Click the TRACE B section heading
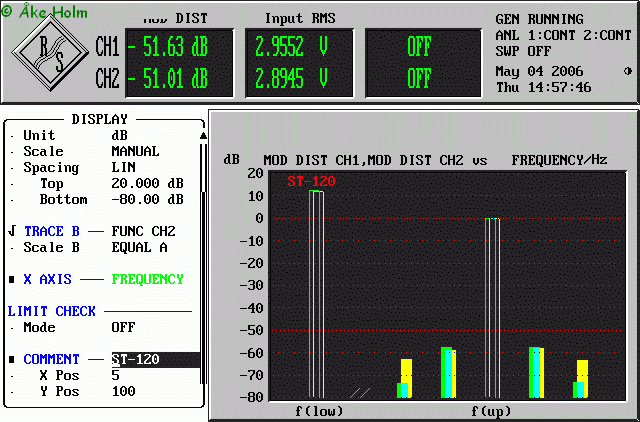640x422 pixels. point(52,231)
